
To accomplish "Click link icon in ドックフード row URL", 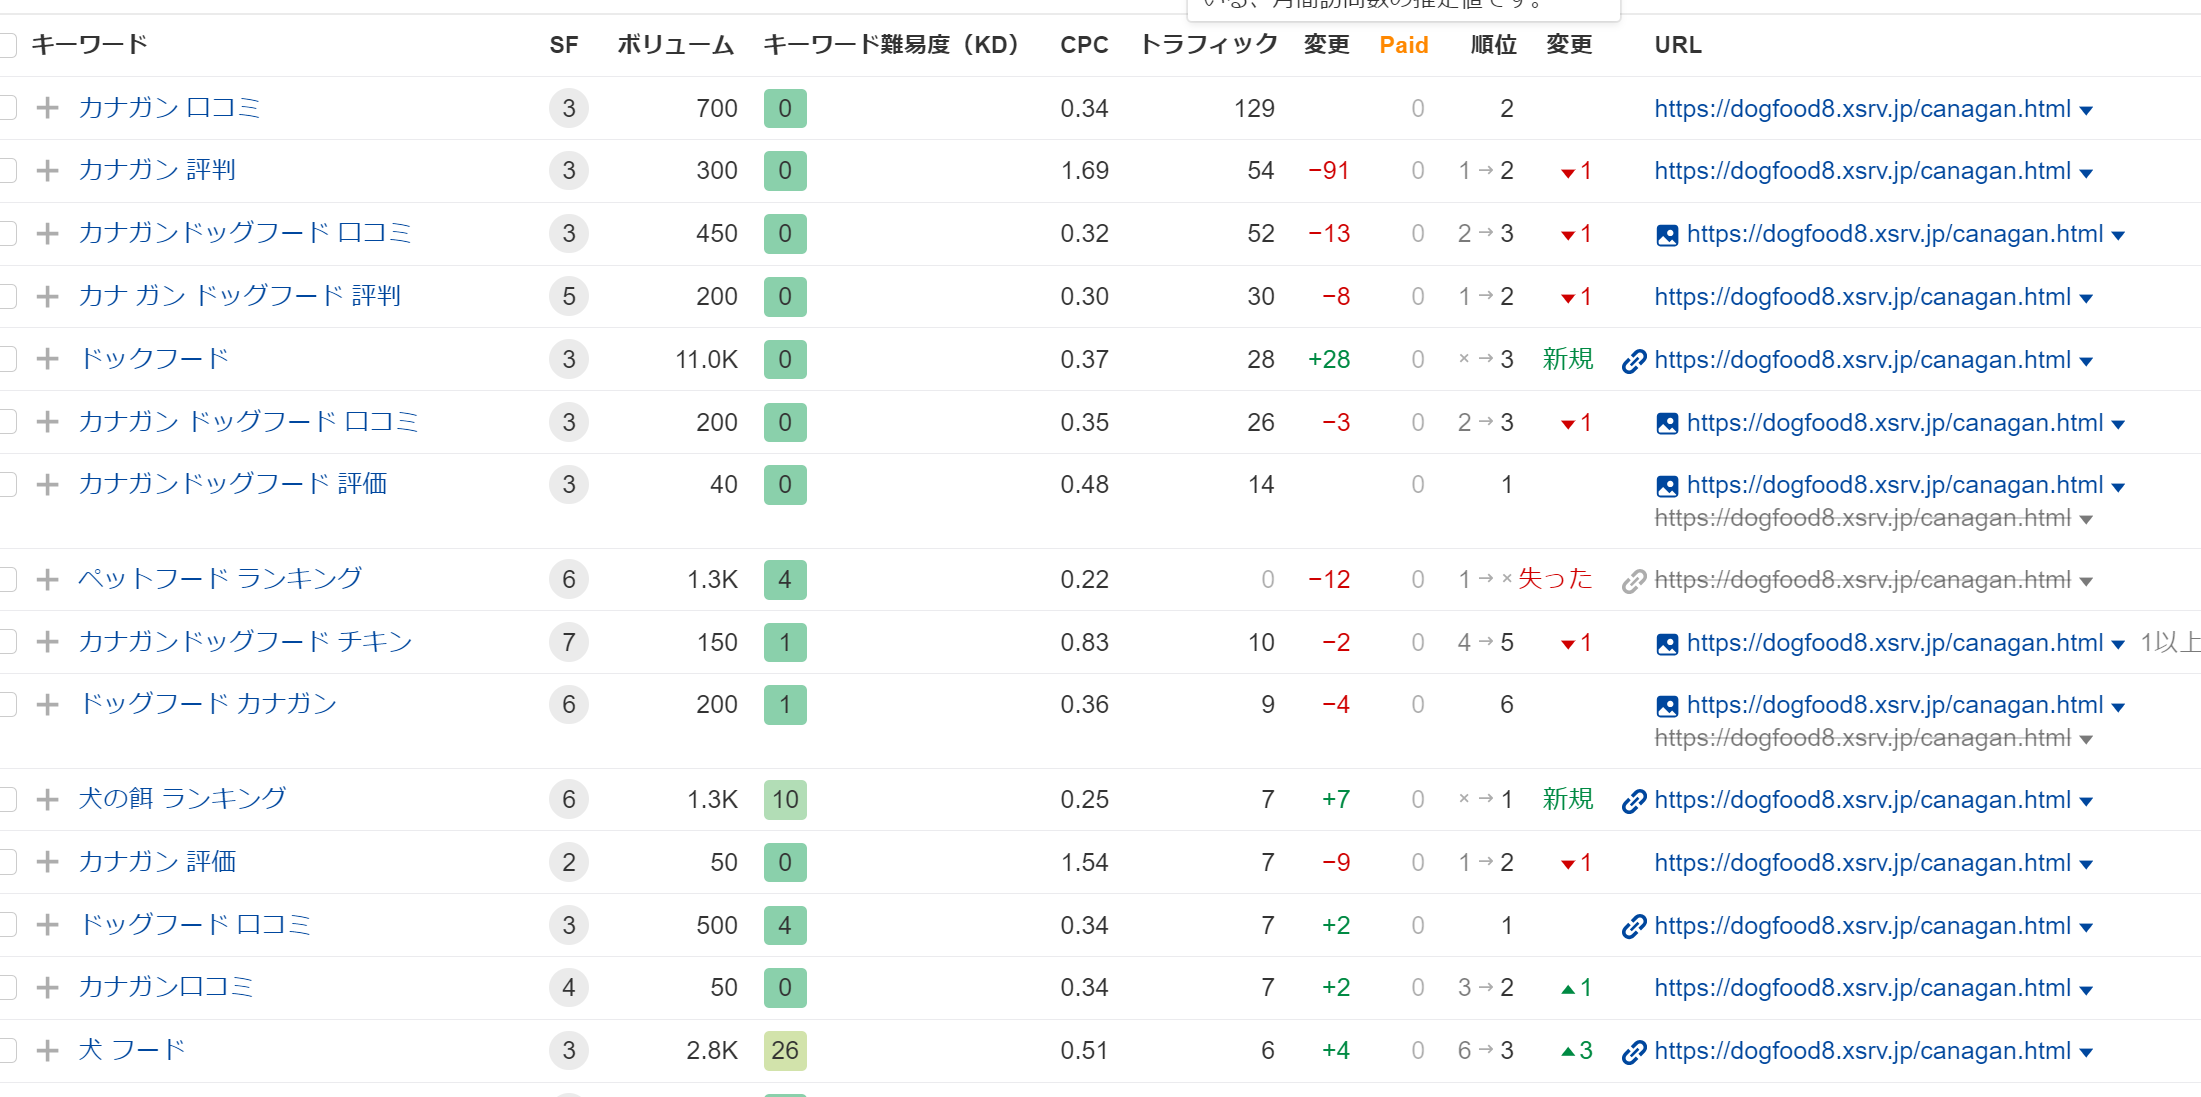I will tap(1634, 361).
